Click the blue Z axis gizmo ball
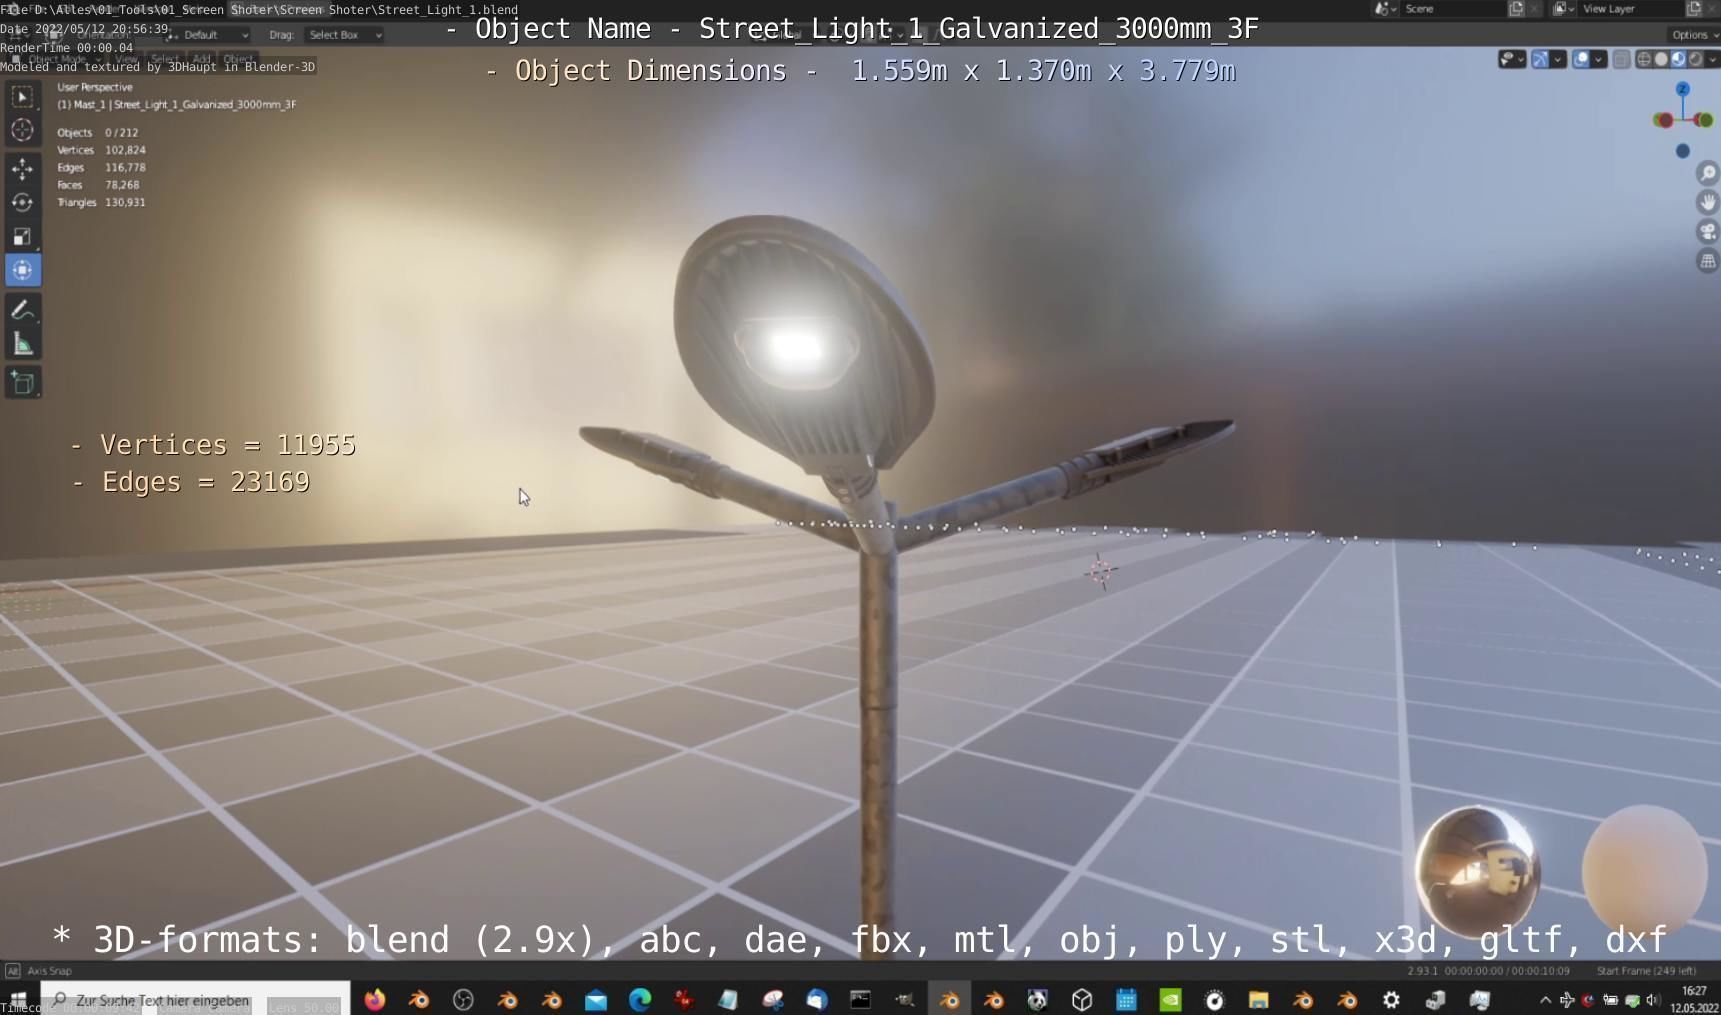1721x1015 pixels. click(x=1682, y=90)
